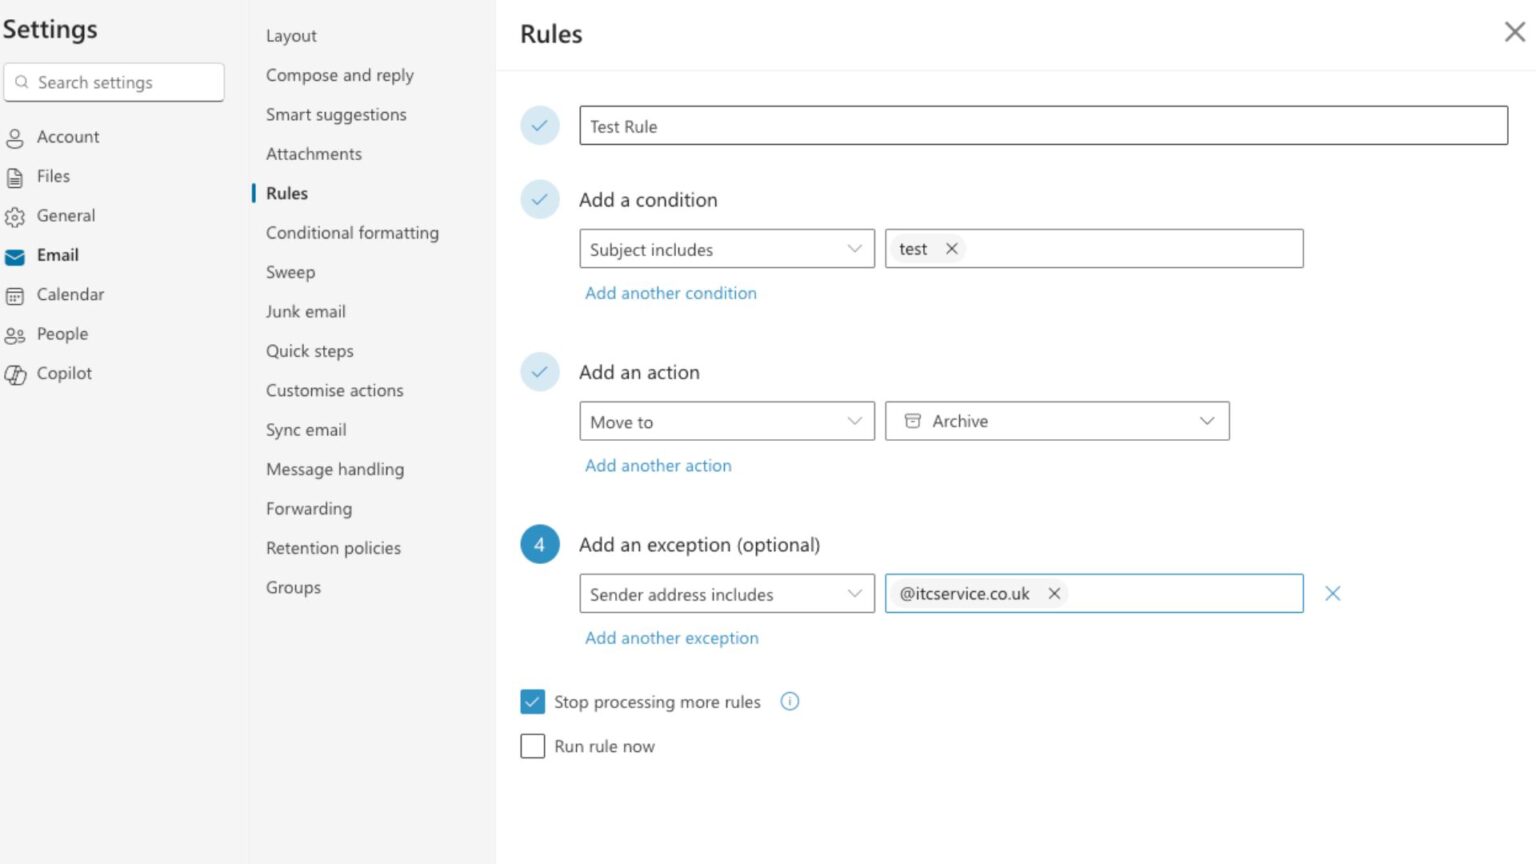The image size is (1536, 864).
Task: Open the Junk email settings page
Action: pyautogui.click(x=306, y=311)
